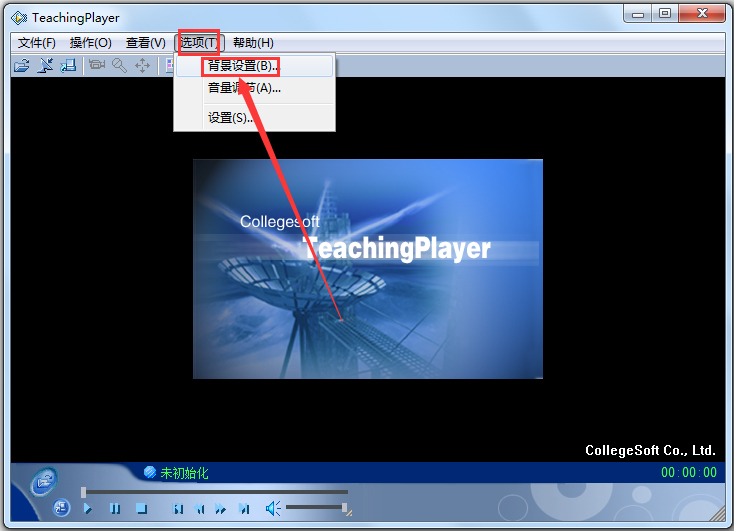Choose 背景设置(B)... from the menu
The height and width of the screenshot is (531, 734).
pos(241,66)
